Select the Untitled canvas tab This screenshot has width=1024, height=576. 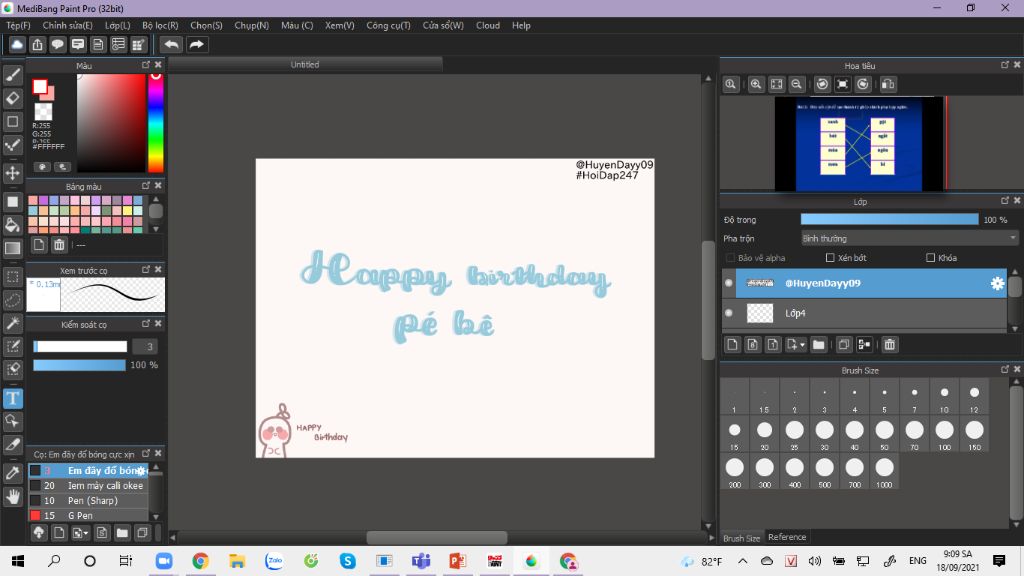pos(305,65)
